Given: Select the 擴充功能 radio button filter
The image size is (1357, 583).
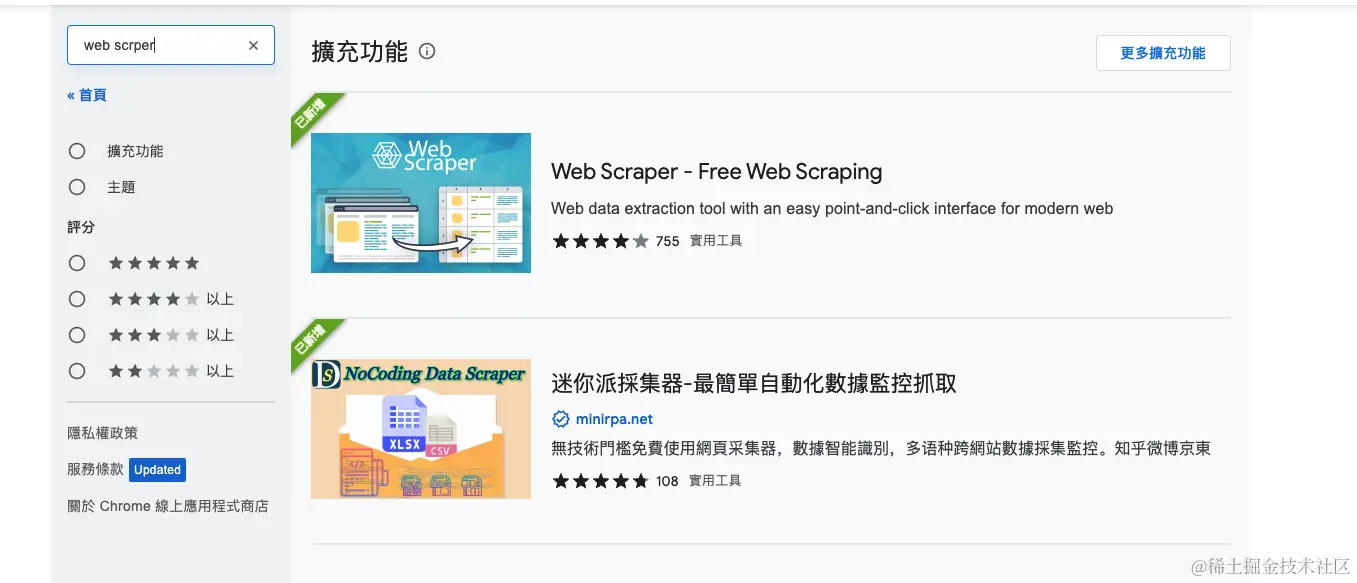Looking at the screenshot, I should 77,151.
